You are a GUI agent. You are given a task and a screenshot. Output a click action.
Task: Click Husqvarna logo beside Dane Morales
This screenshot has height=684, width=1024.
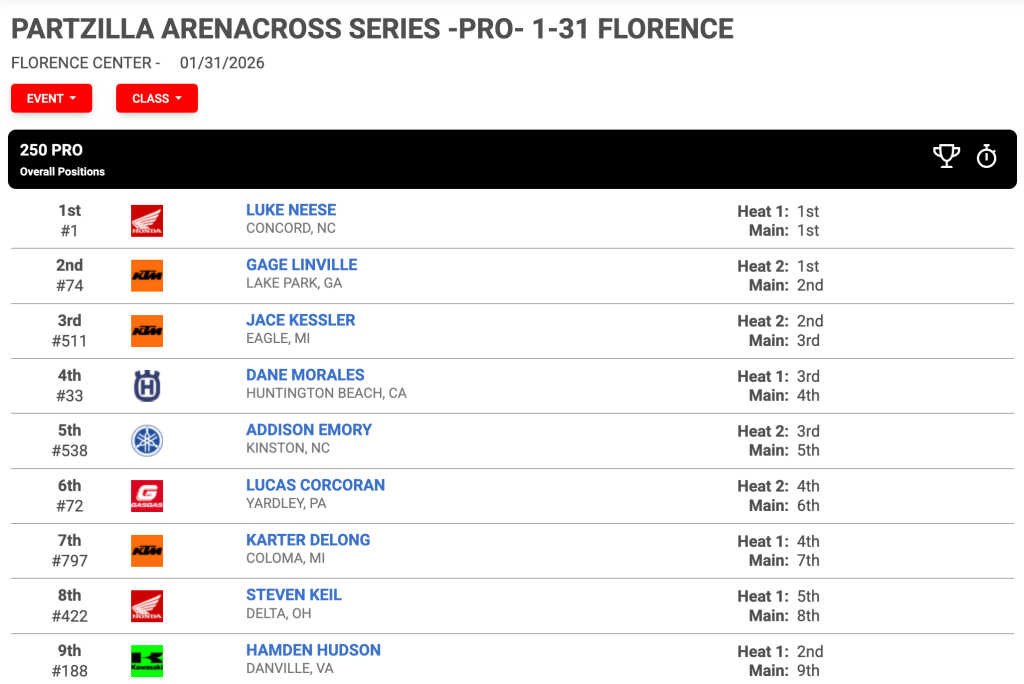click(147, 385)
